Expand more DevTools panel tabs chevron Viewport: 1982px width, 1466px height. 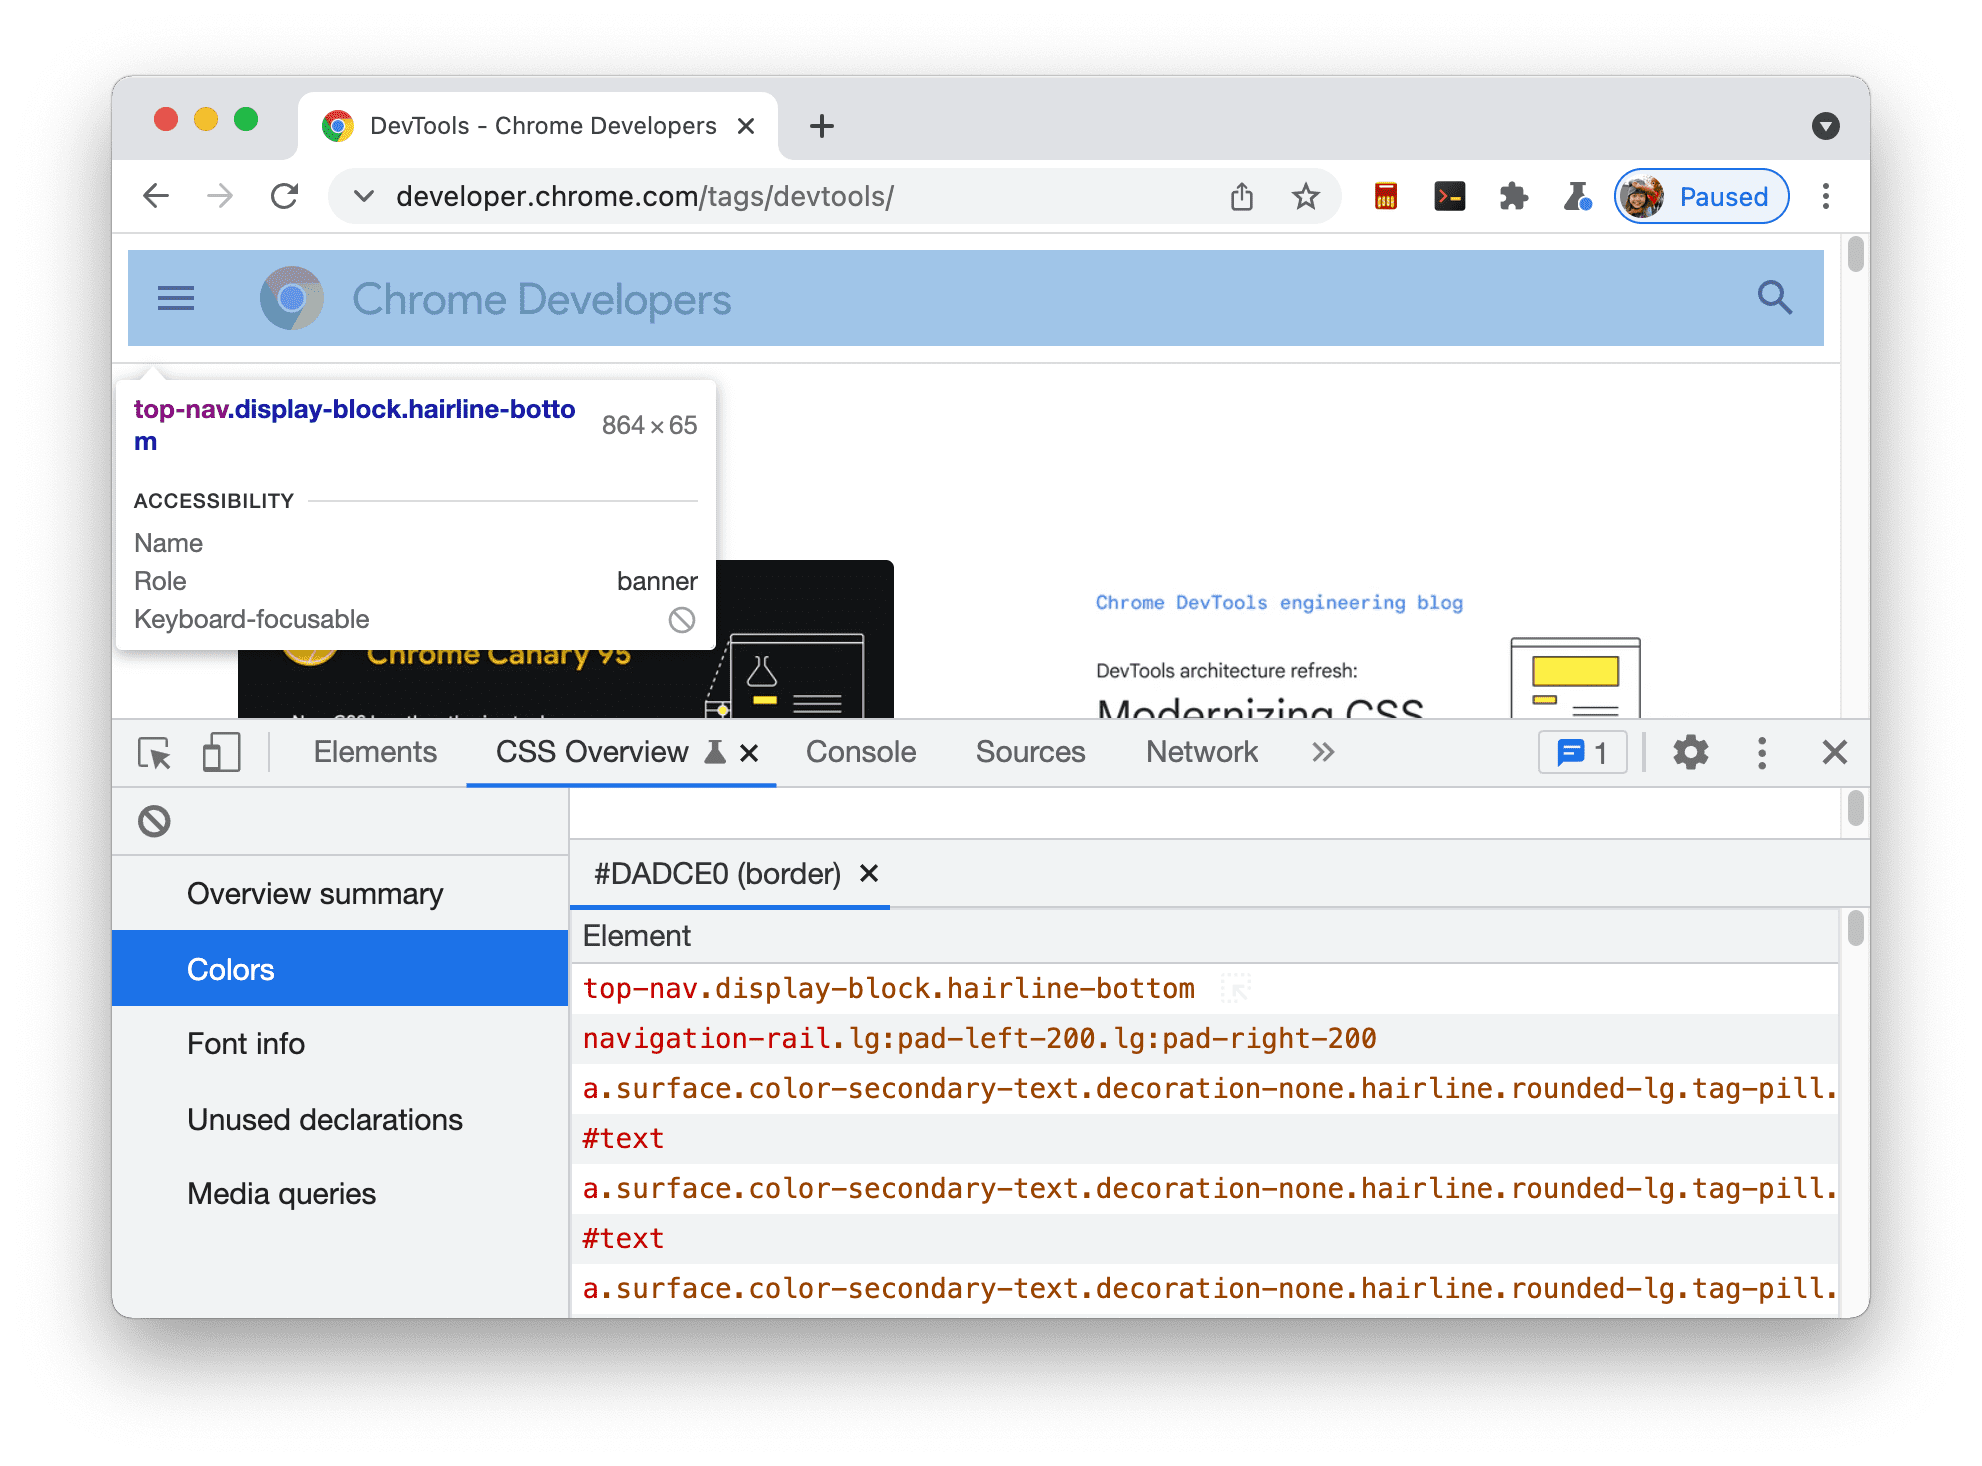click(1321, 751)
